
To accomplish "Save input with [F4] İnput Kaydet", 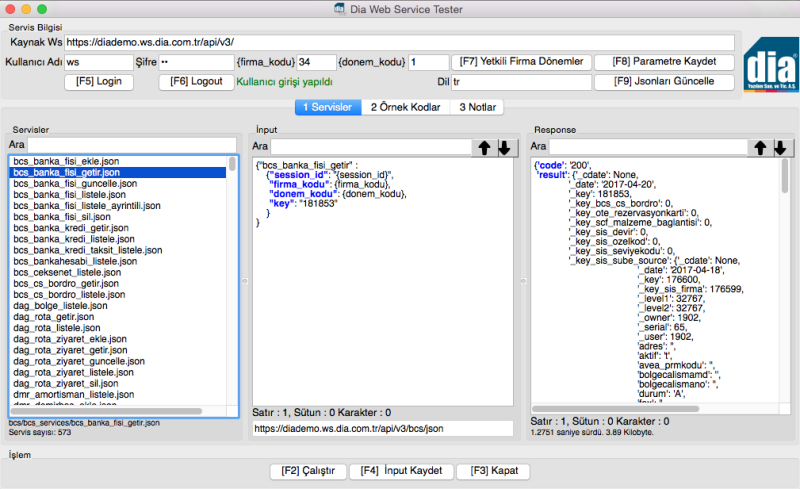I will (x=402, y=471).
